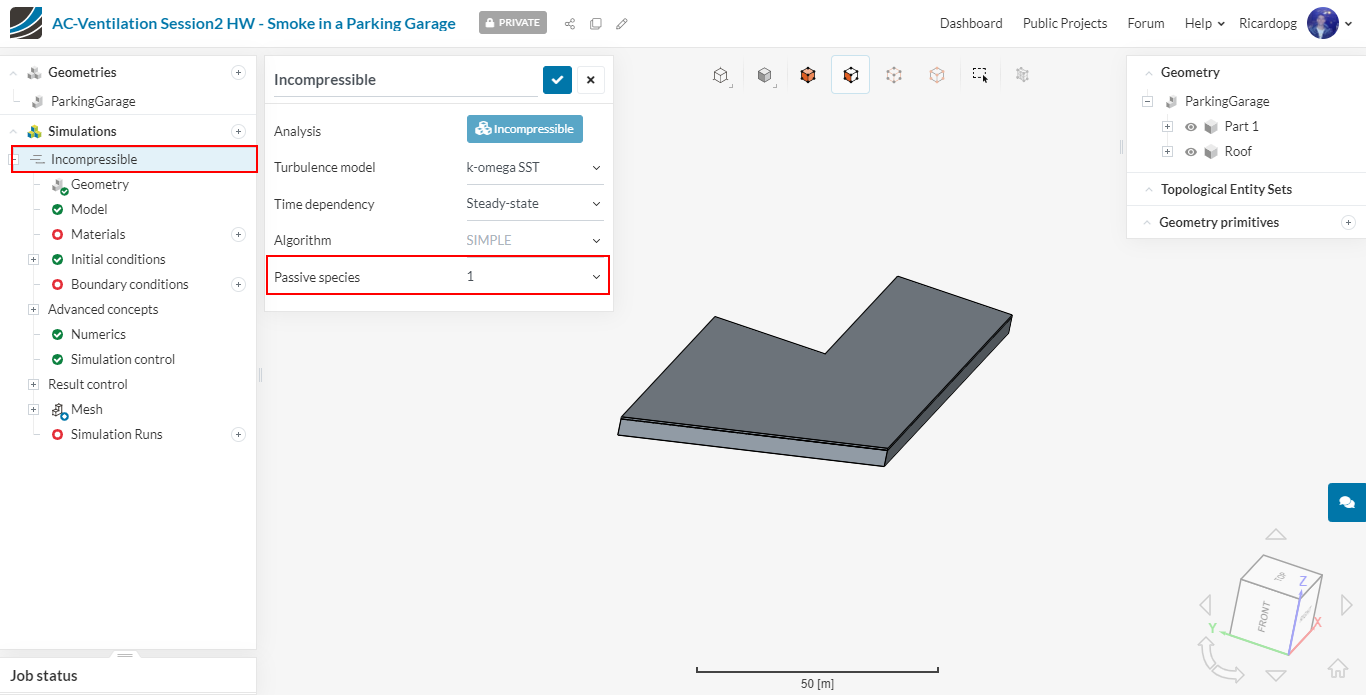Open the Forum link
This screenshot has width=1366, height=695.
1146,23
